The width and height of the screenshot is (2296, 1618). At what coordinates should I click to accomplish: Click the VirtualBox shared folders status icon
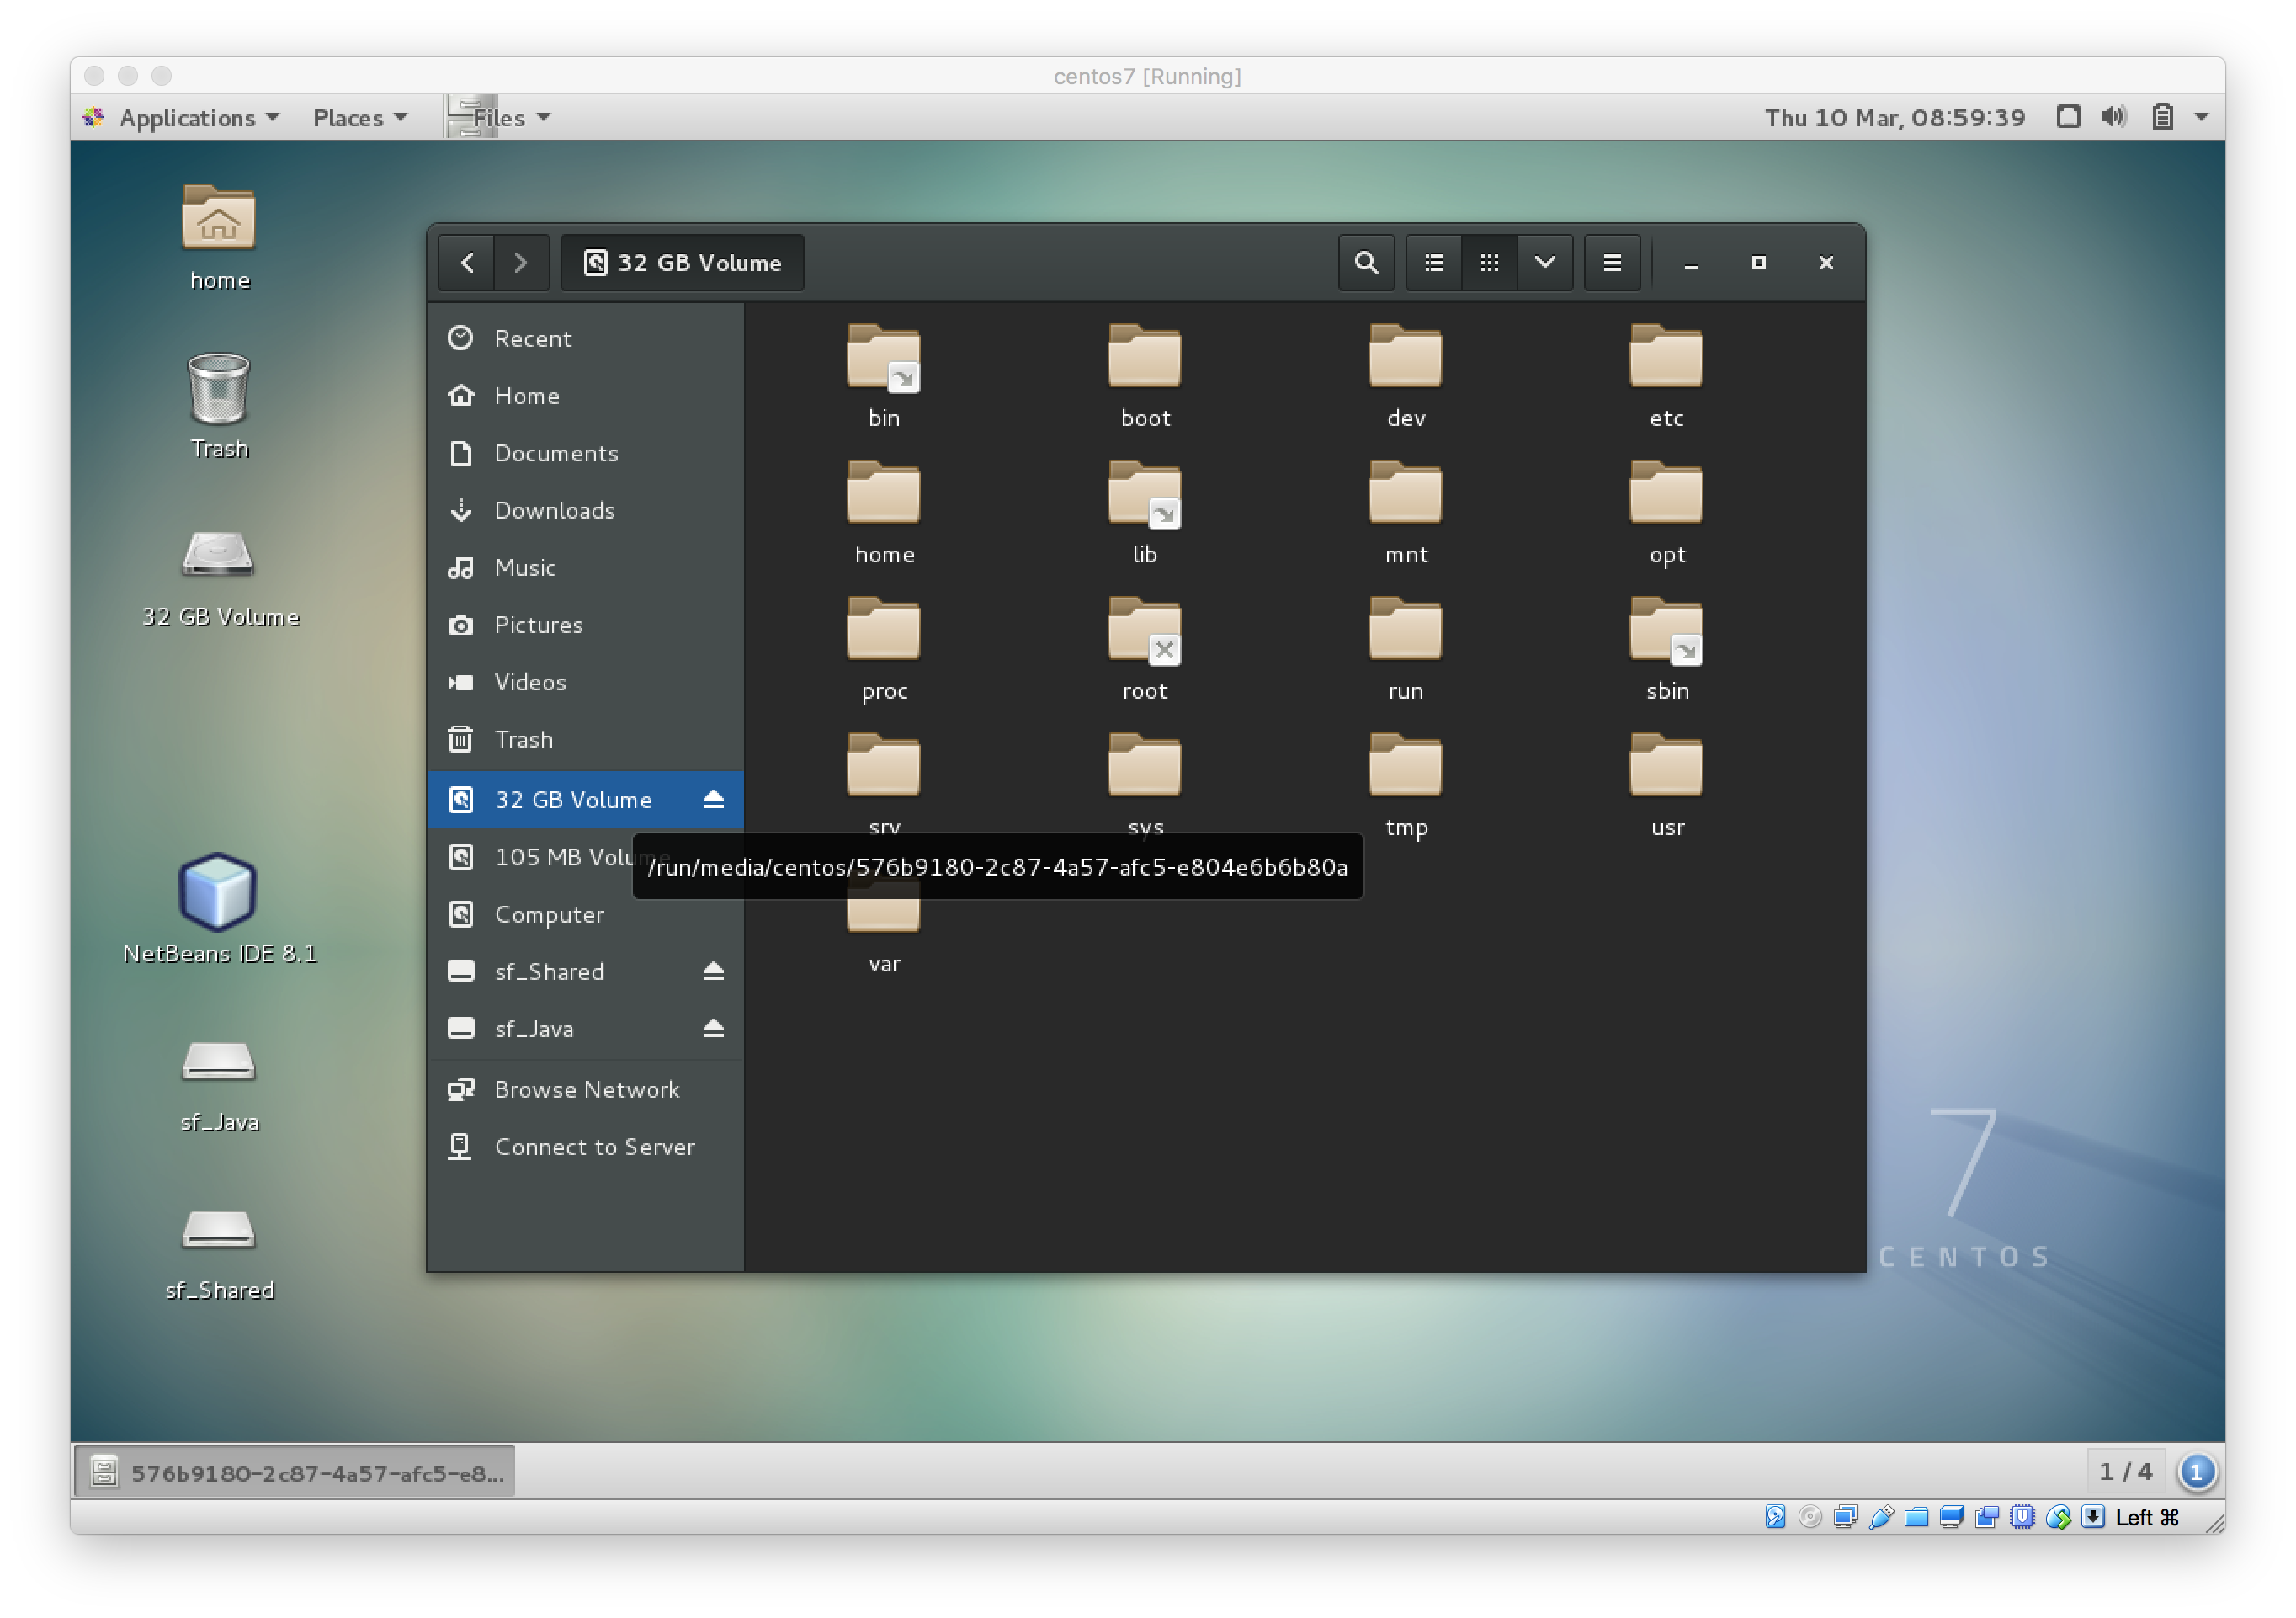(x=1917, y=1518)
